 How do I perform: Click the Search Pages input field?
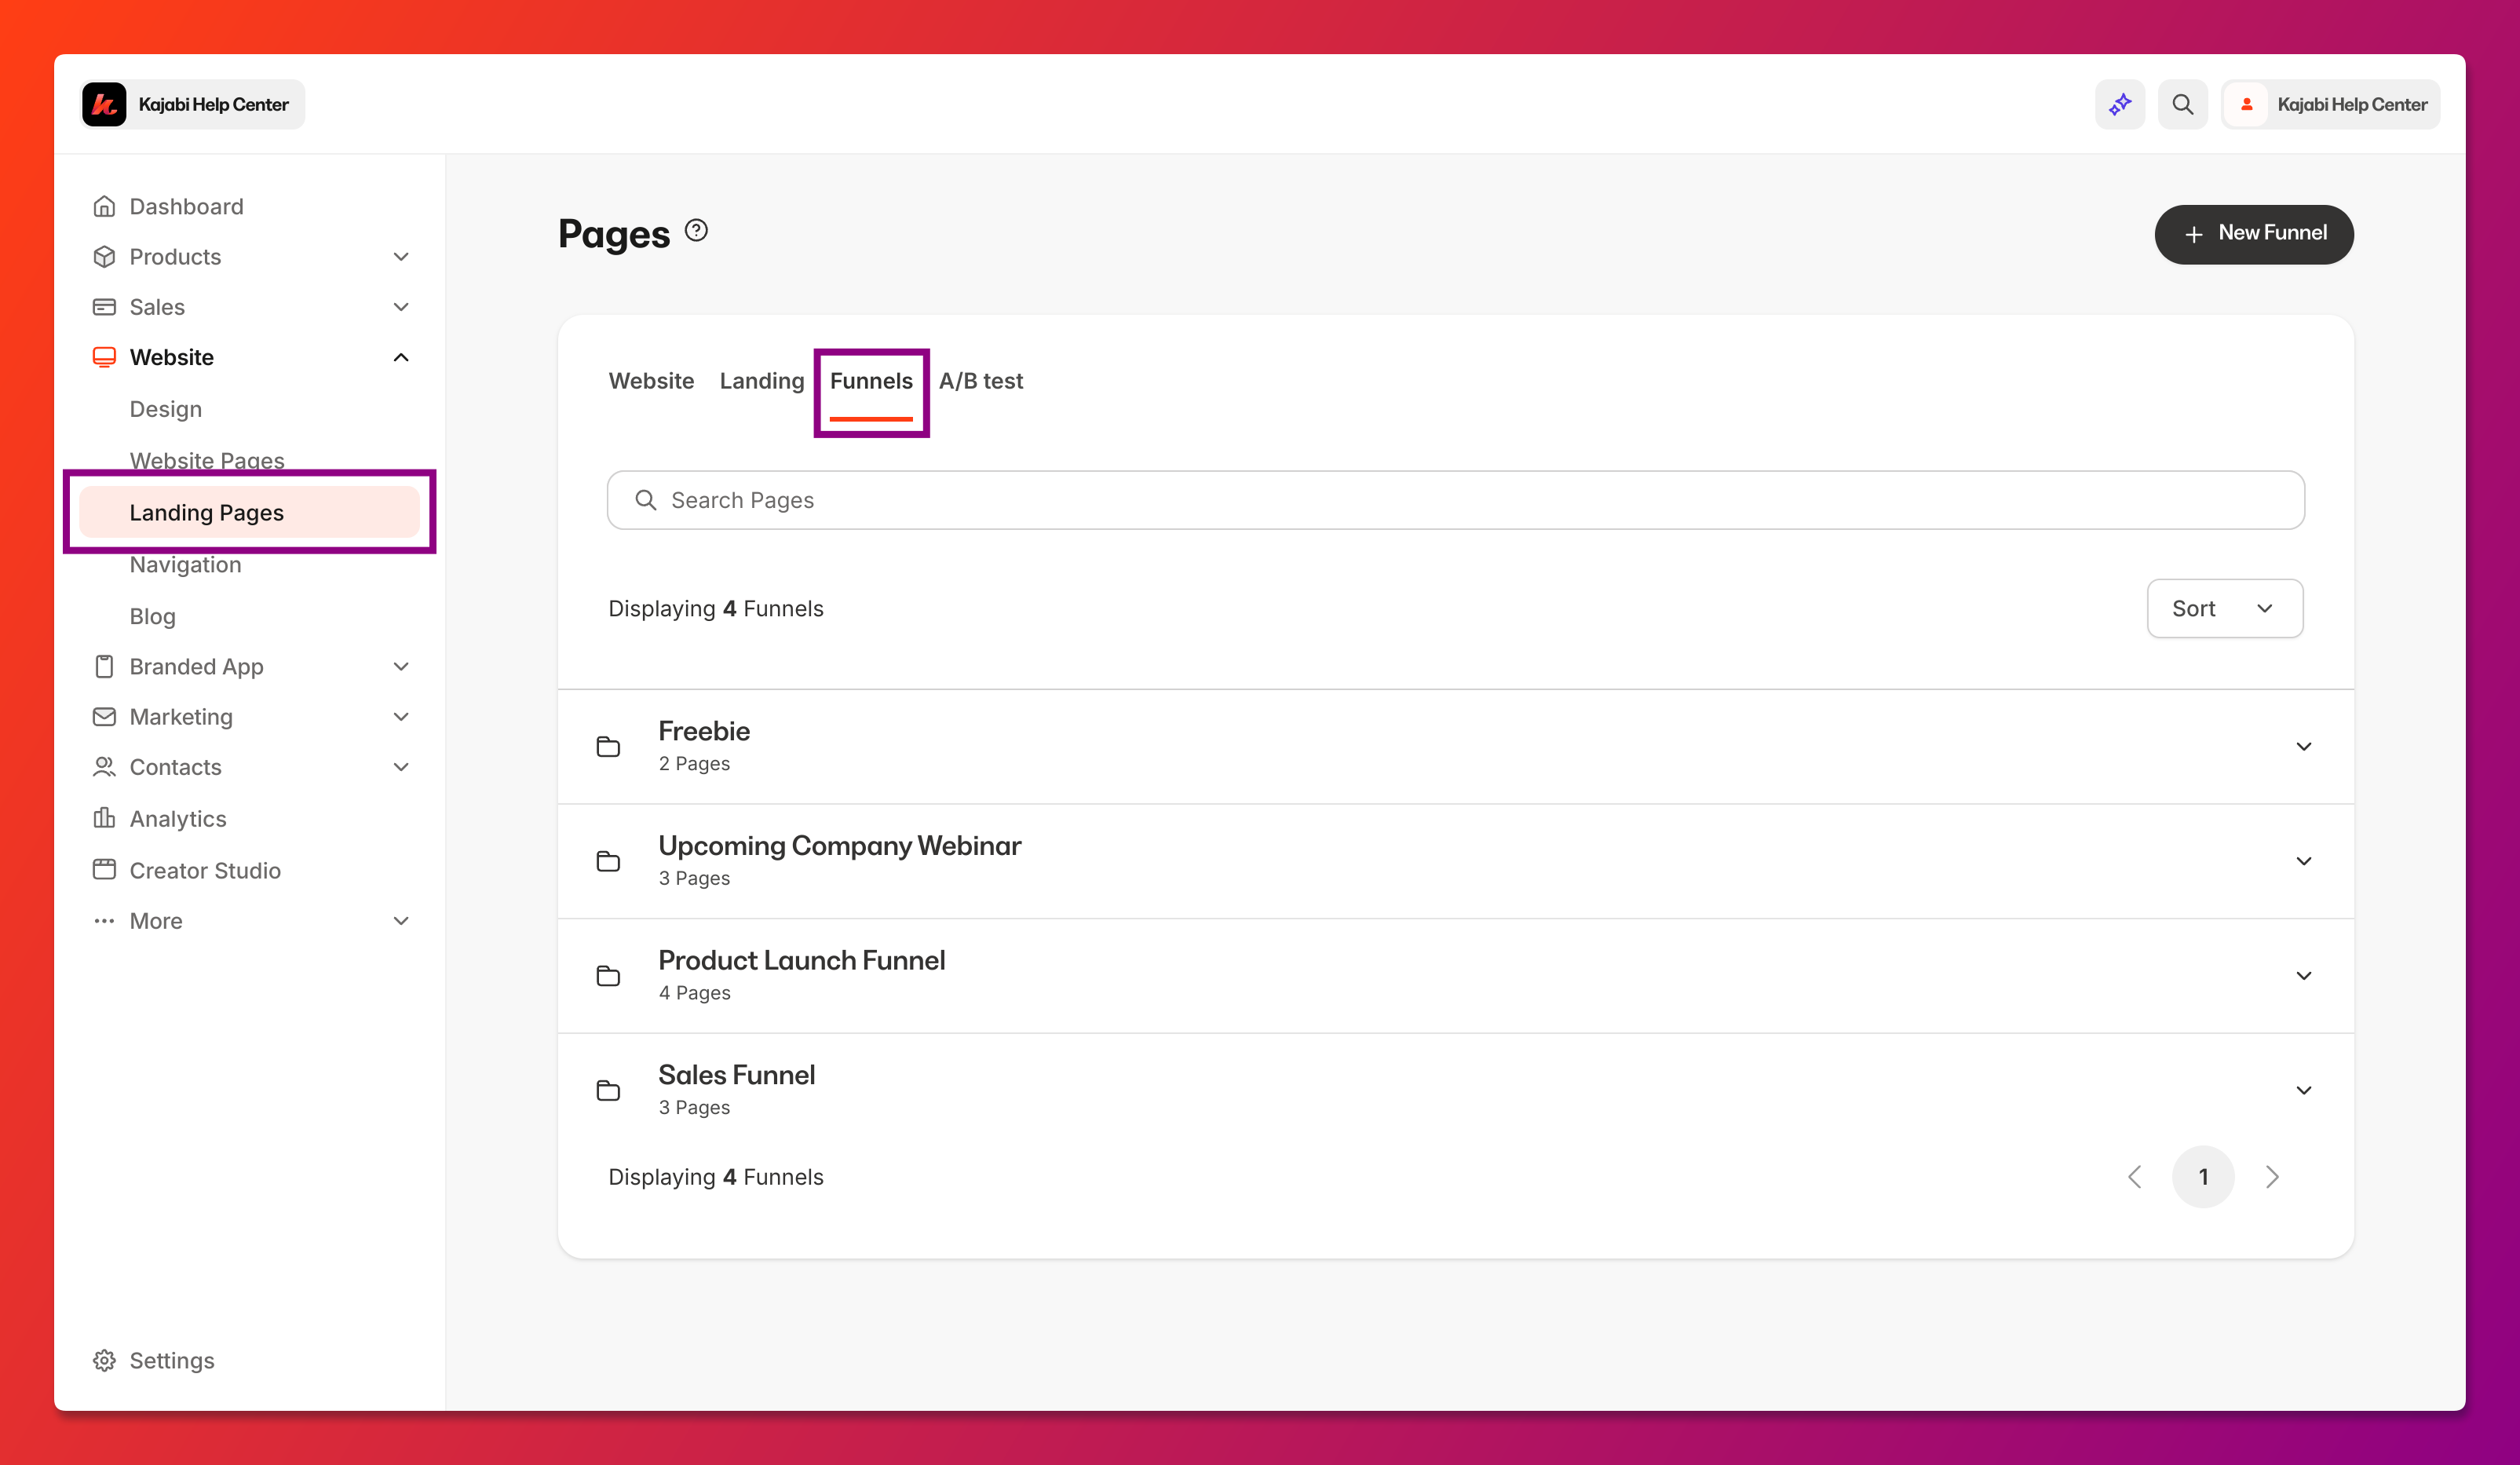click(1455, 500)
